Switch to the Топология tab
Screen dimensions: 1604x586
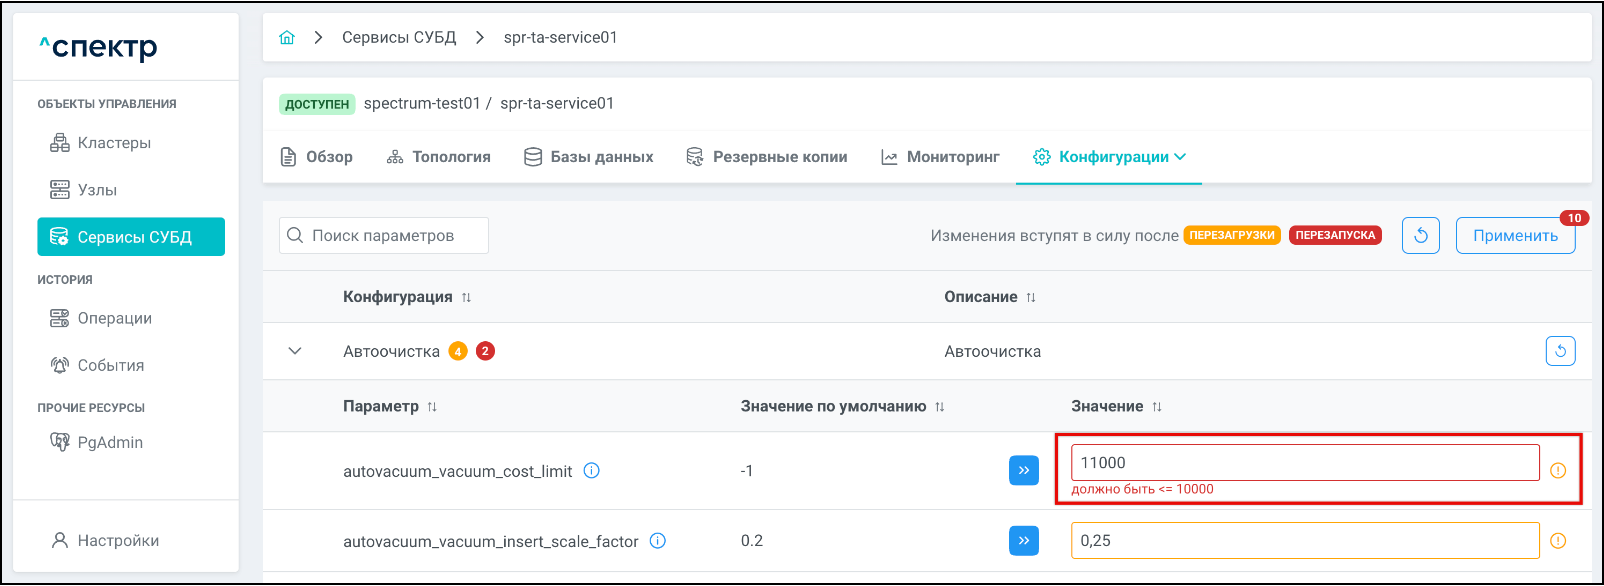(x=439, y=157)
